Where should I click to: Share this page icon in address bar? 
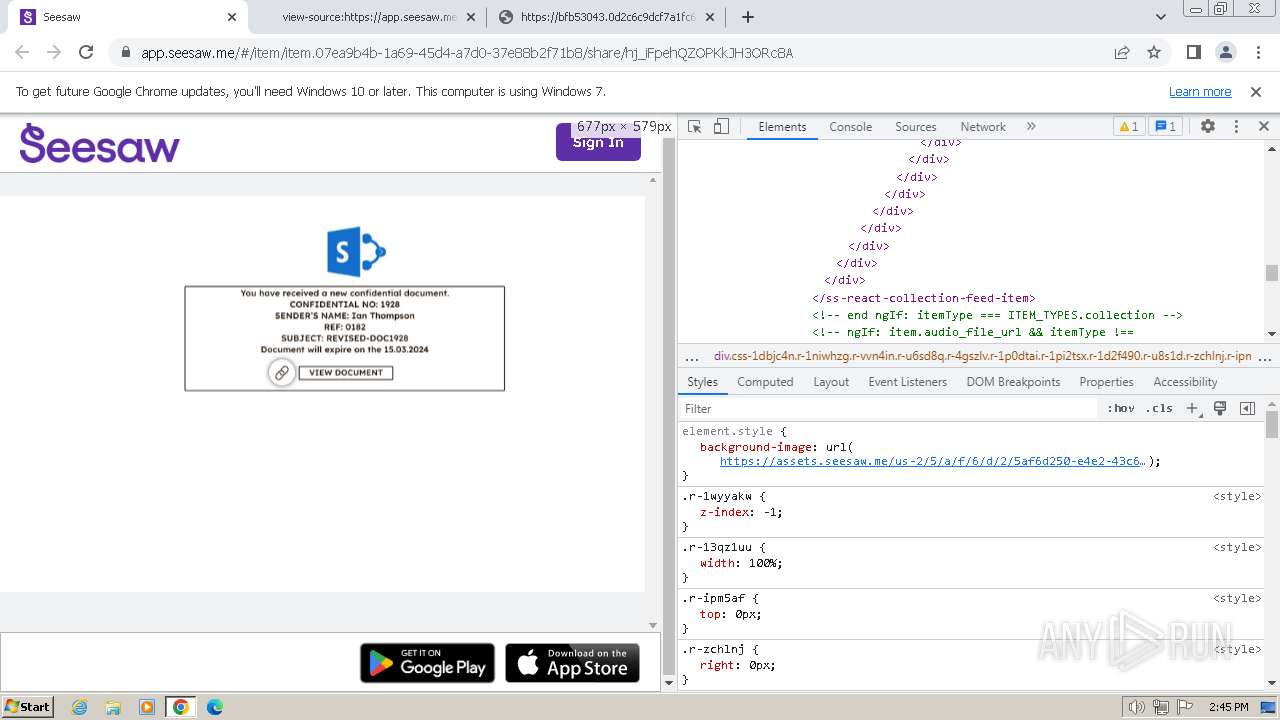pyautogui.click(x=1122, y=53)
